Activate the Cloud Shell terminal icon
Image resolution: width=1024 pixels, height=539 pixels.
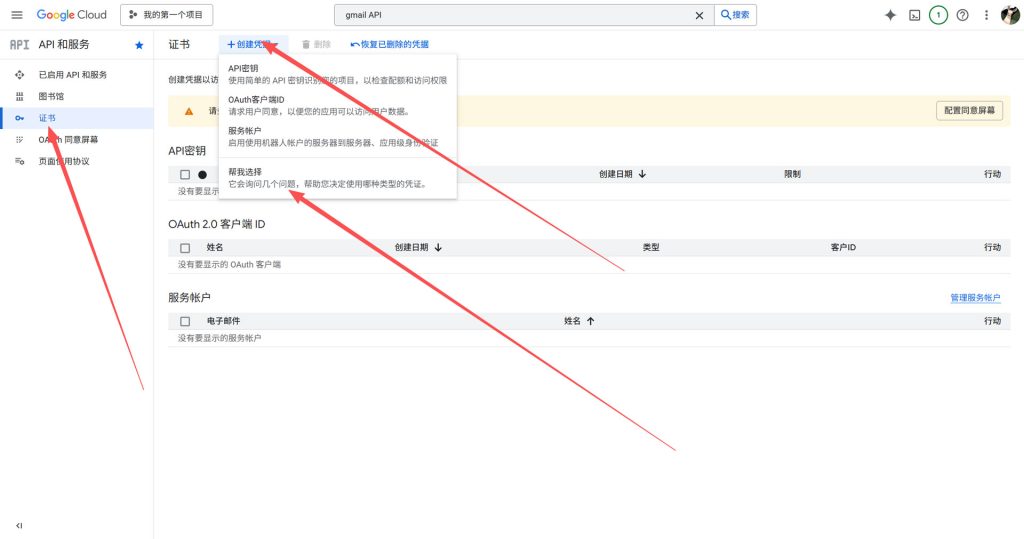tap(914, 15)
